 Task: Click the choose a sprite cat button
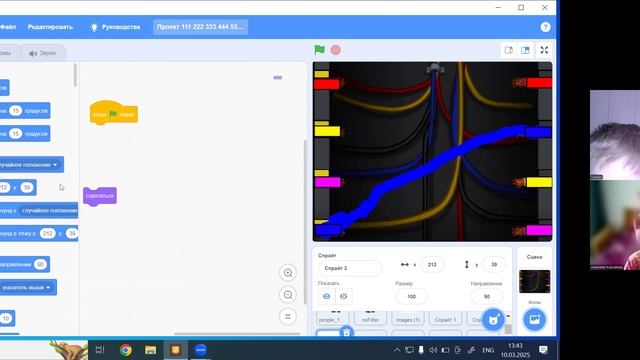493,319
